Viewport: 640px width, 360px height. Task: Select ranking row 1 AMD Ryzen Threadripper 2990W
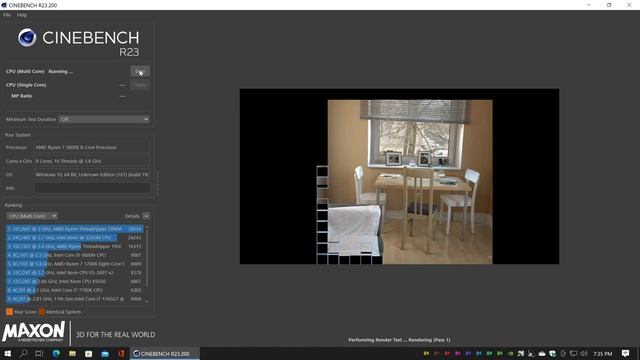click(x=74, y=229)
